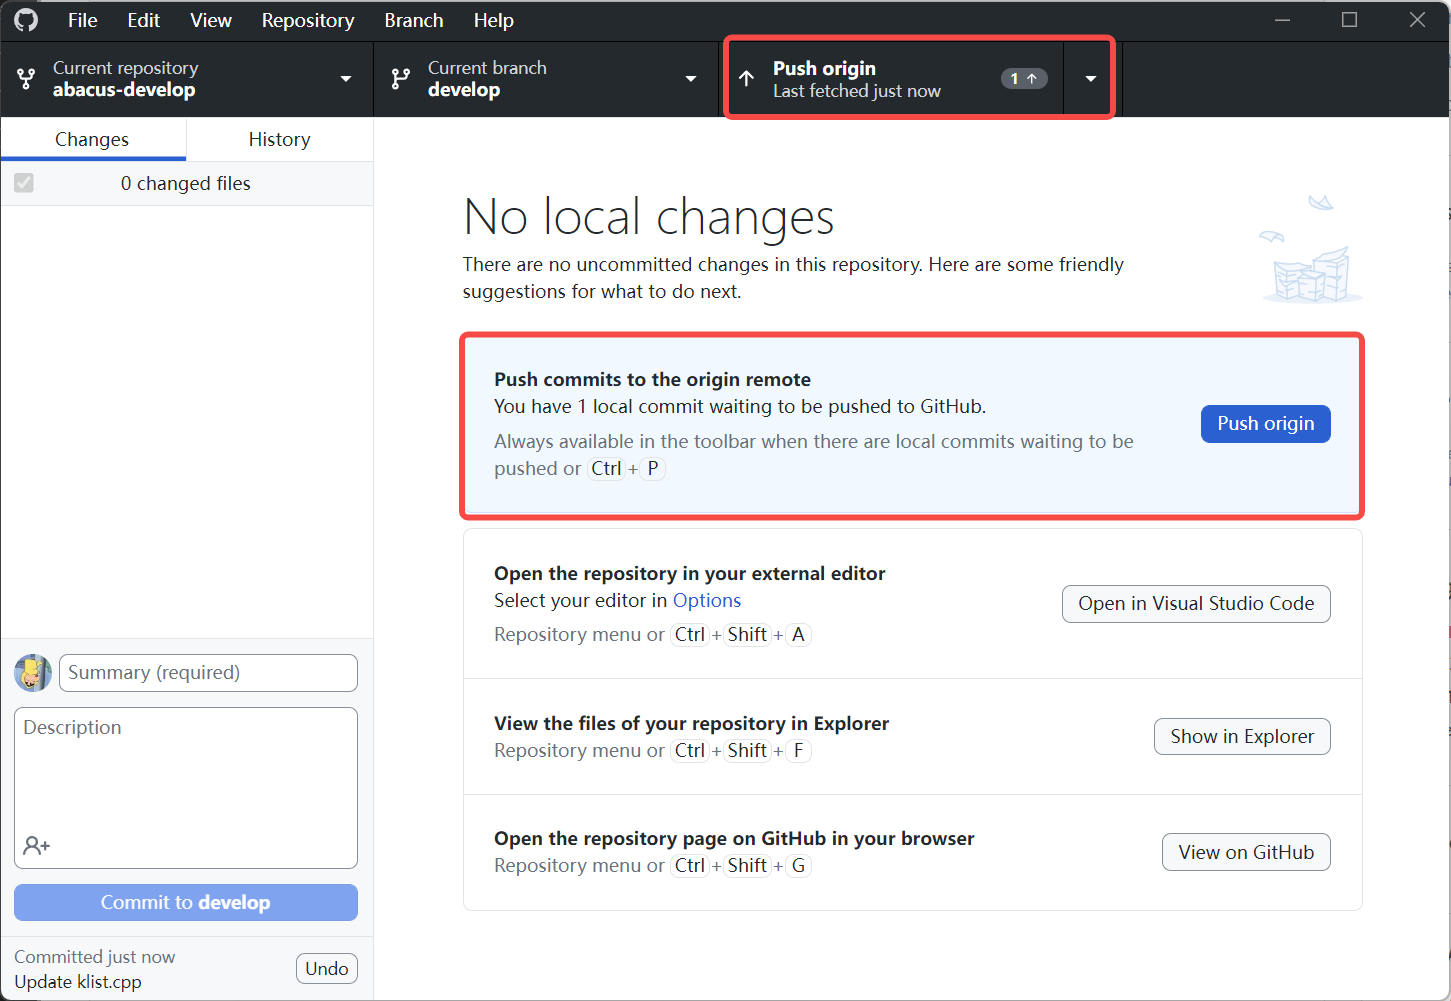This screenshot has width=1451, height=1001.
Task: Click the pending commits count badge
Action: [x=1023, y=79]
